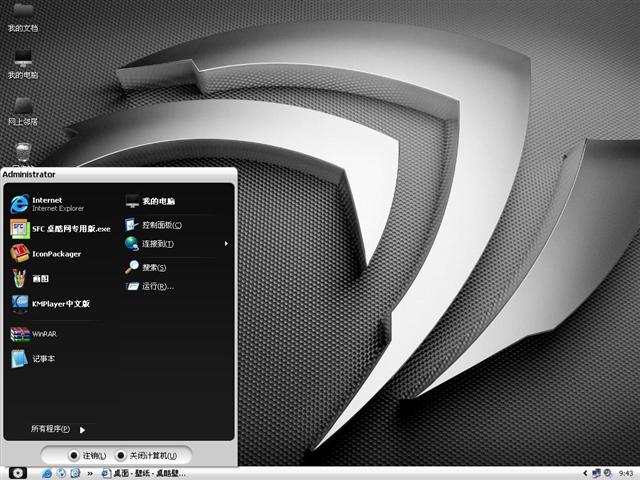This screenshot has height=480, width=640.
Task: Click second quick launch globe icon
Action: 61,473
